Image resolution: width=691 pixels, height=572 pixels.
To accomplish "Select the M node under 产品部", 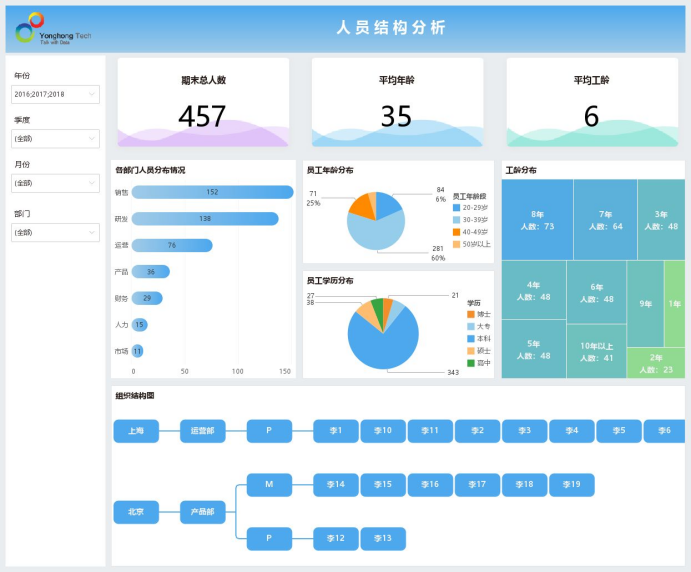I will pos(269,485).
